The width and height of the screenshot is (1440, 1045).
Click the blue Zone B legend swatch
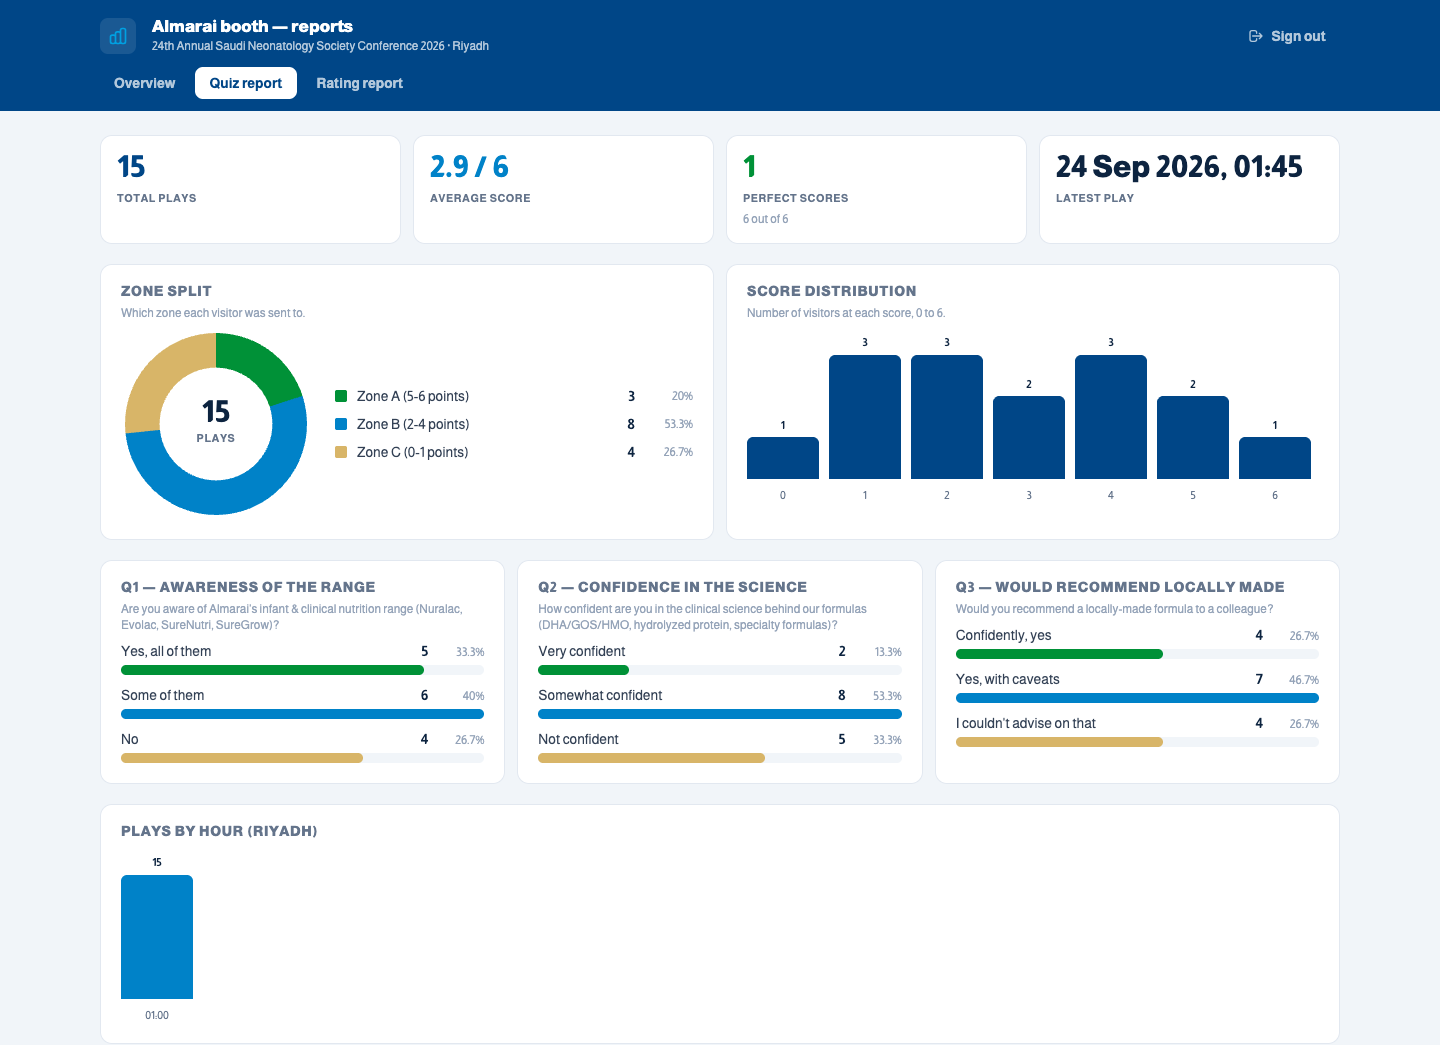tap(341, 424)
